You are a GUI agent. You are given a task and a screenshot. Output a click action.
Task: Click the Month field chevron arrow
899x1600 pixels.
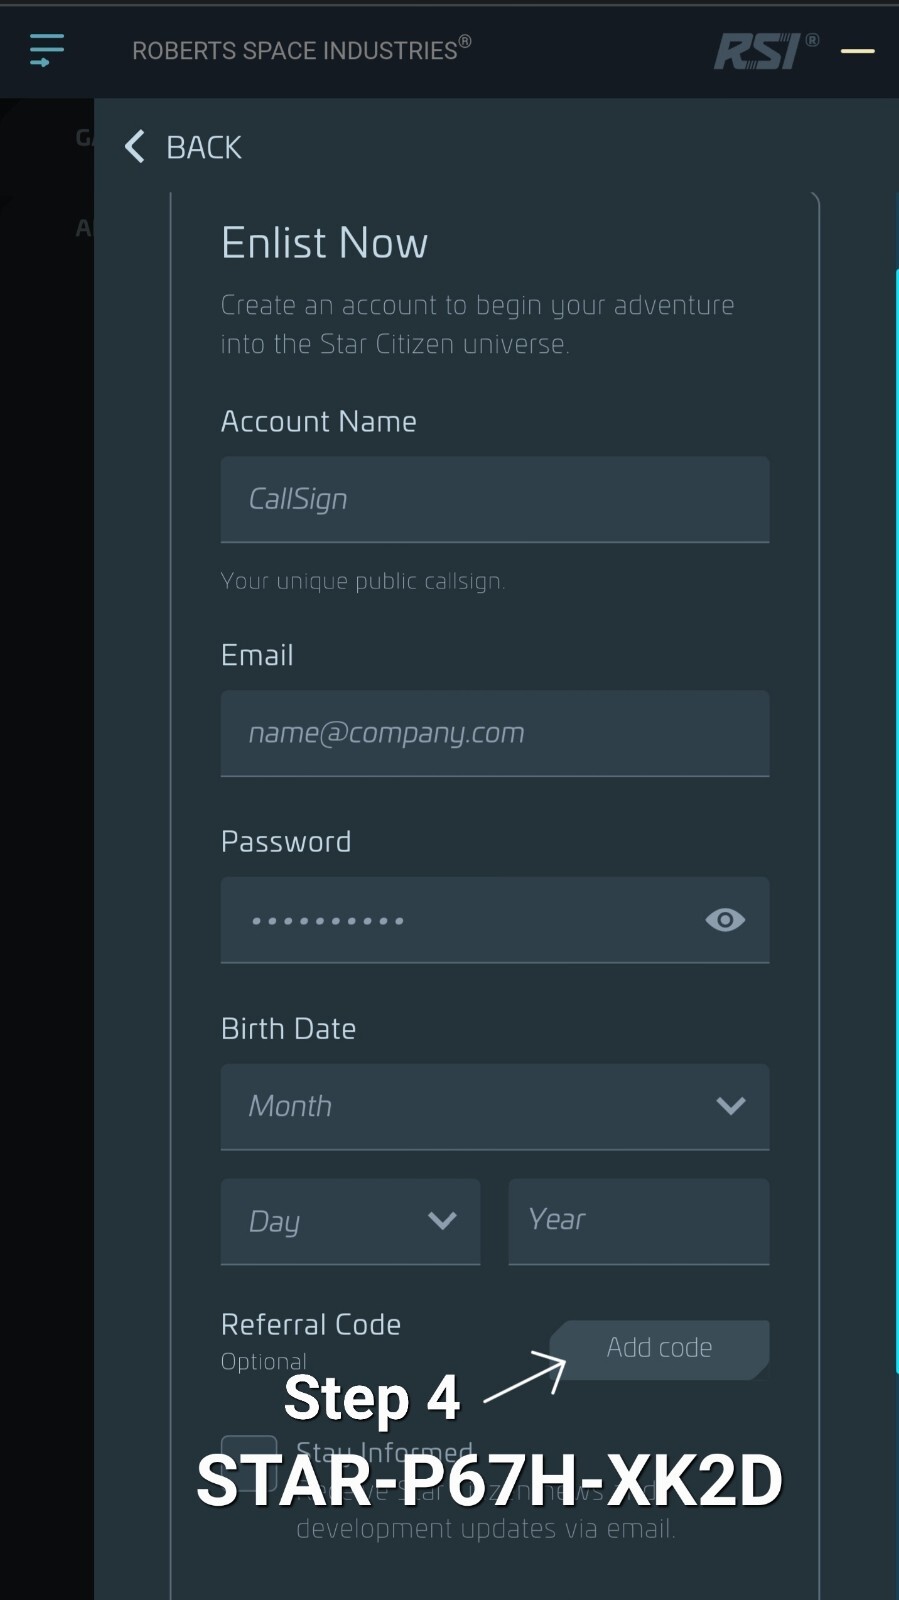(x=731, y=1106)
